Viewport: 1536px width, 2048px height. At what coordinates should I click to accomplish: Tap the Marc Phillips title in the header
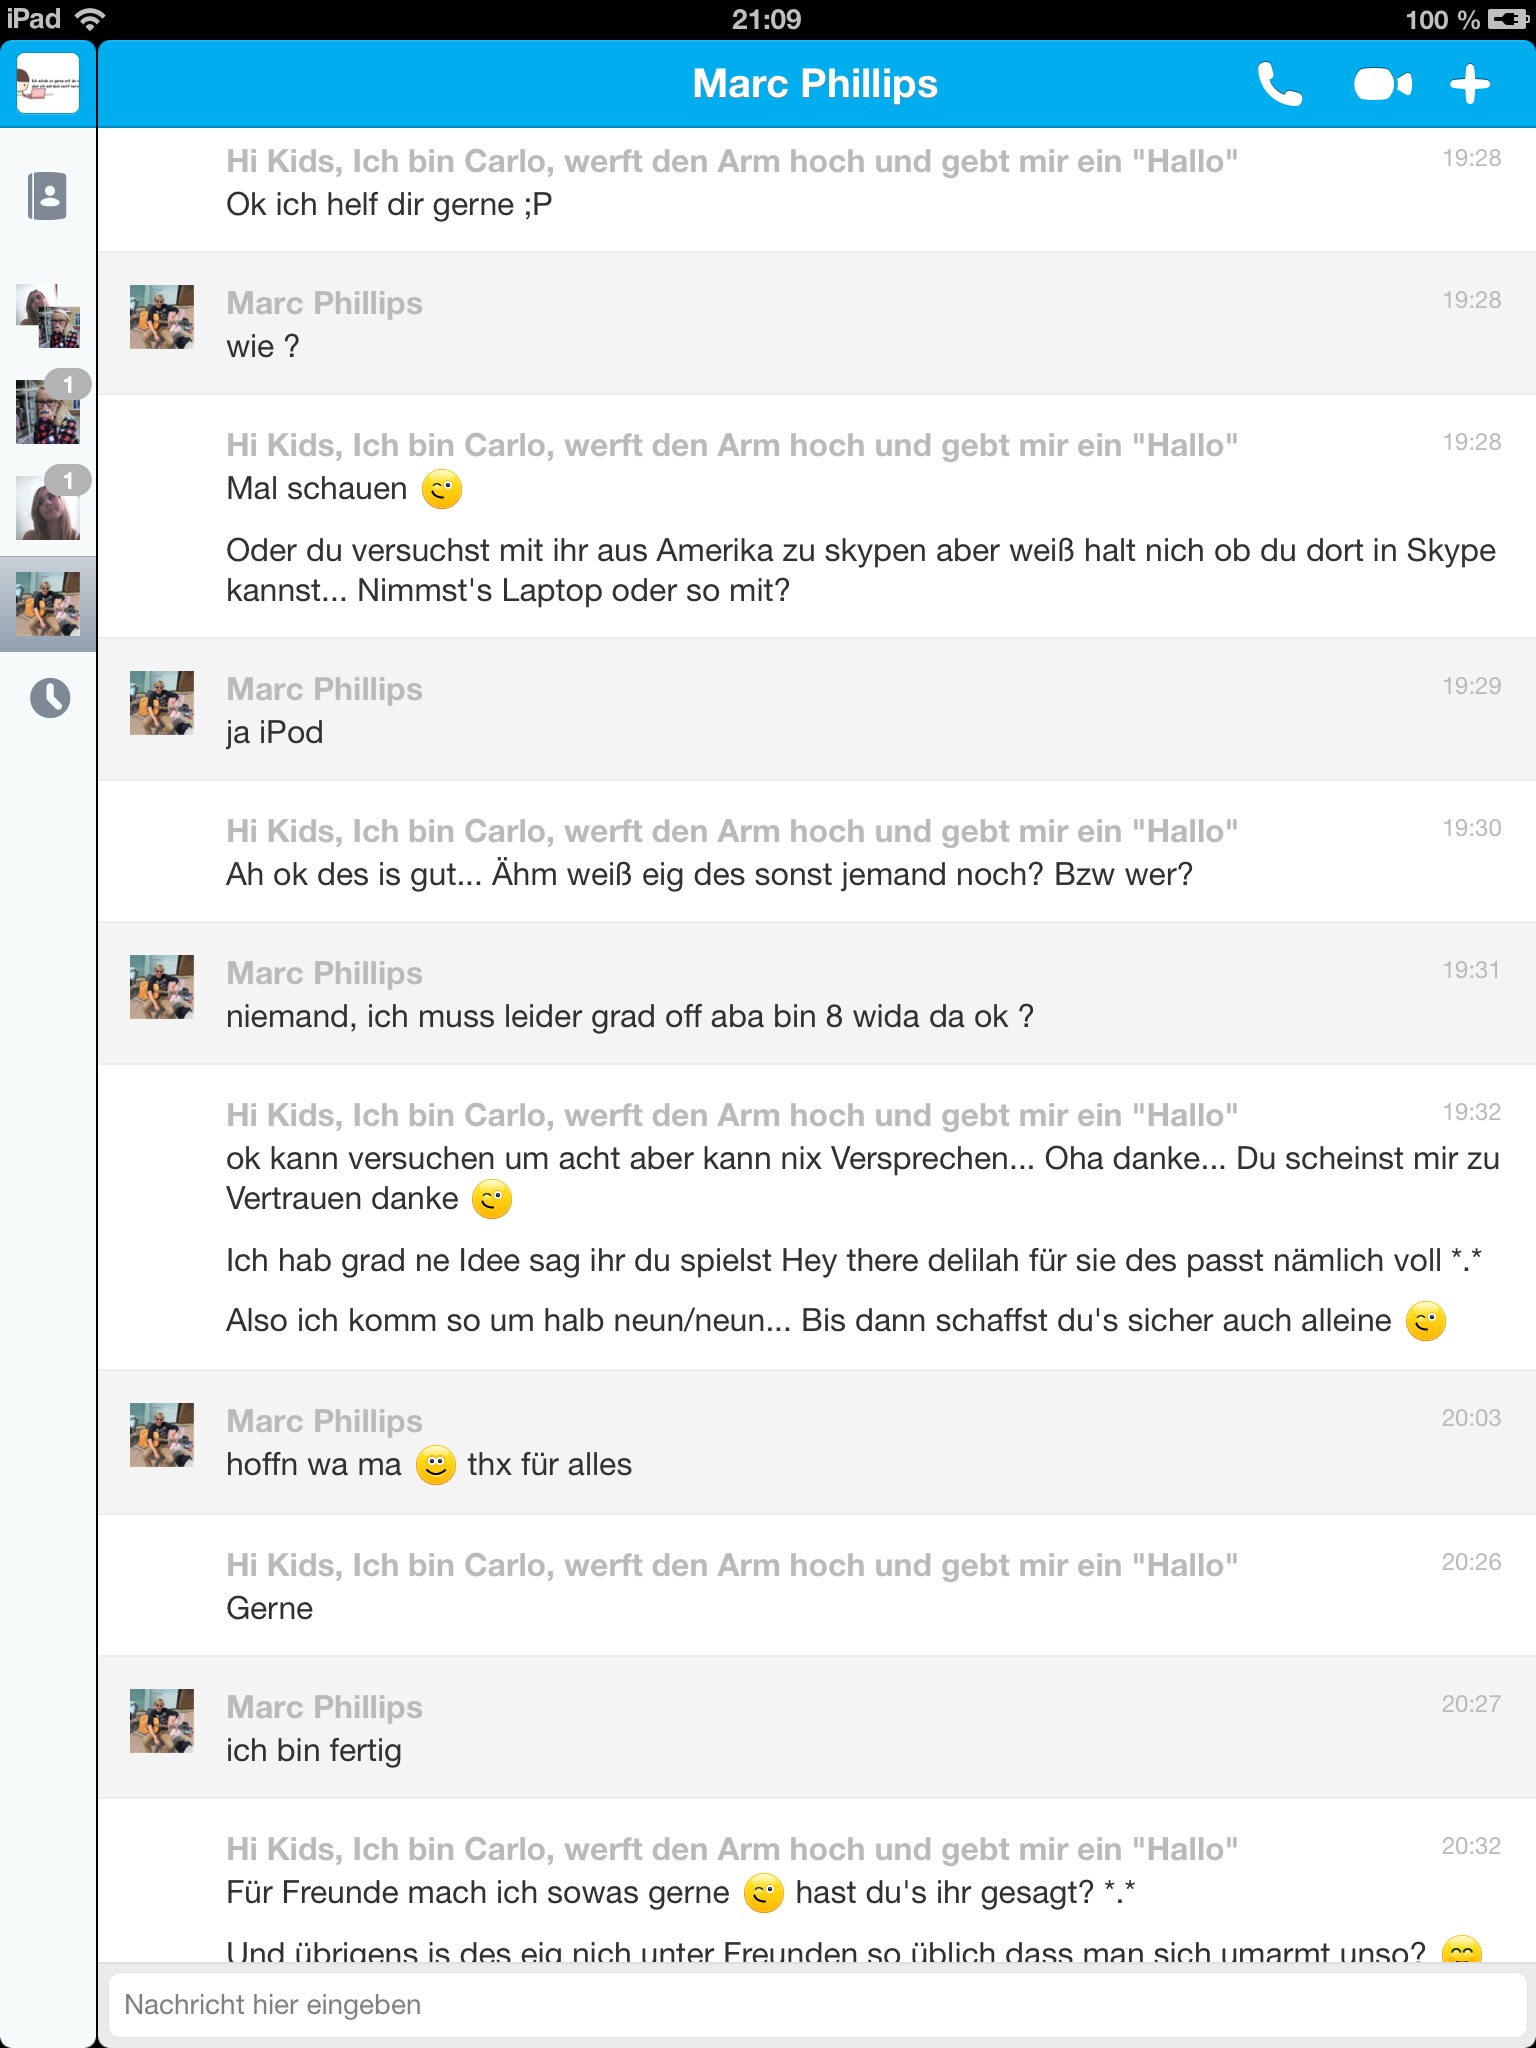[815, 84]
